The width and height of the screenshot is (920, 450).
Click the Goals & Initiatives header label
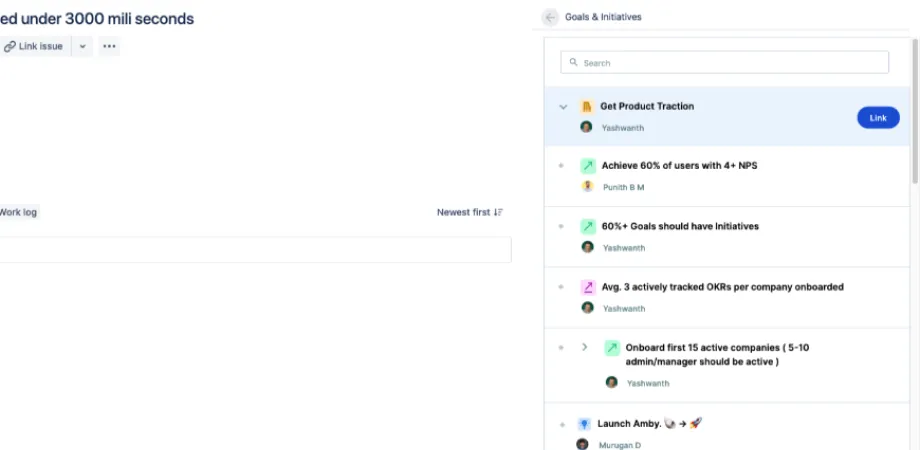click(x=603, y=17)
